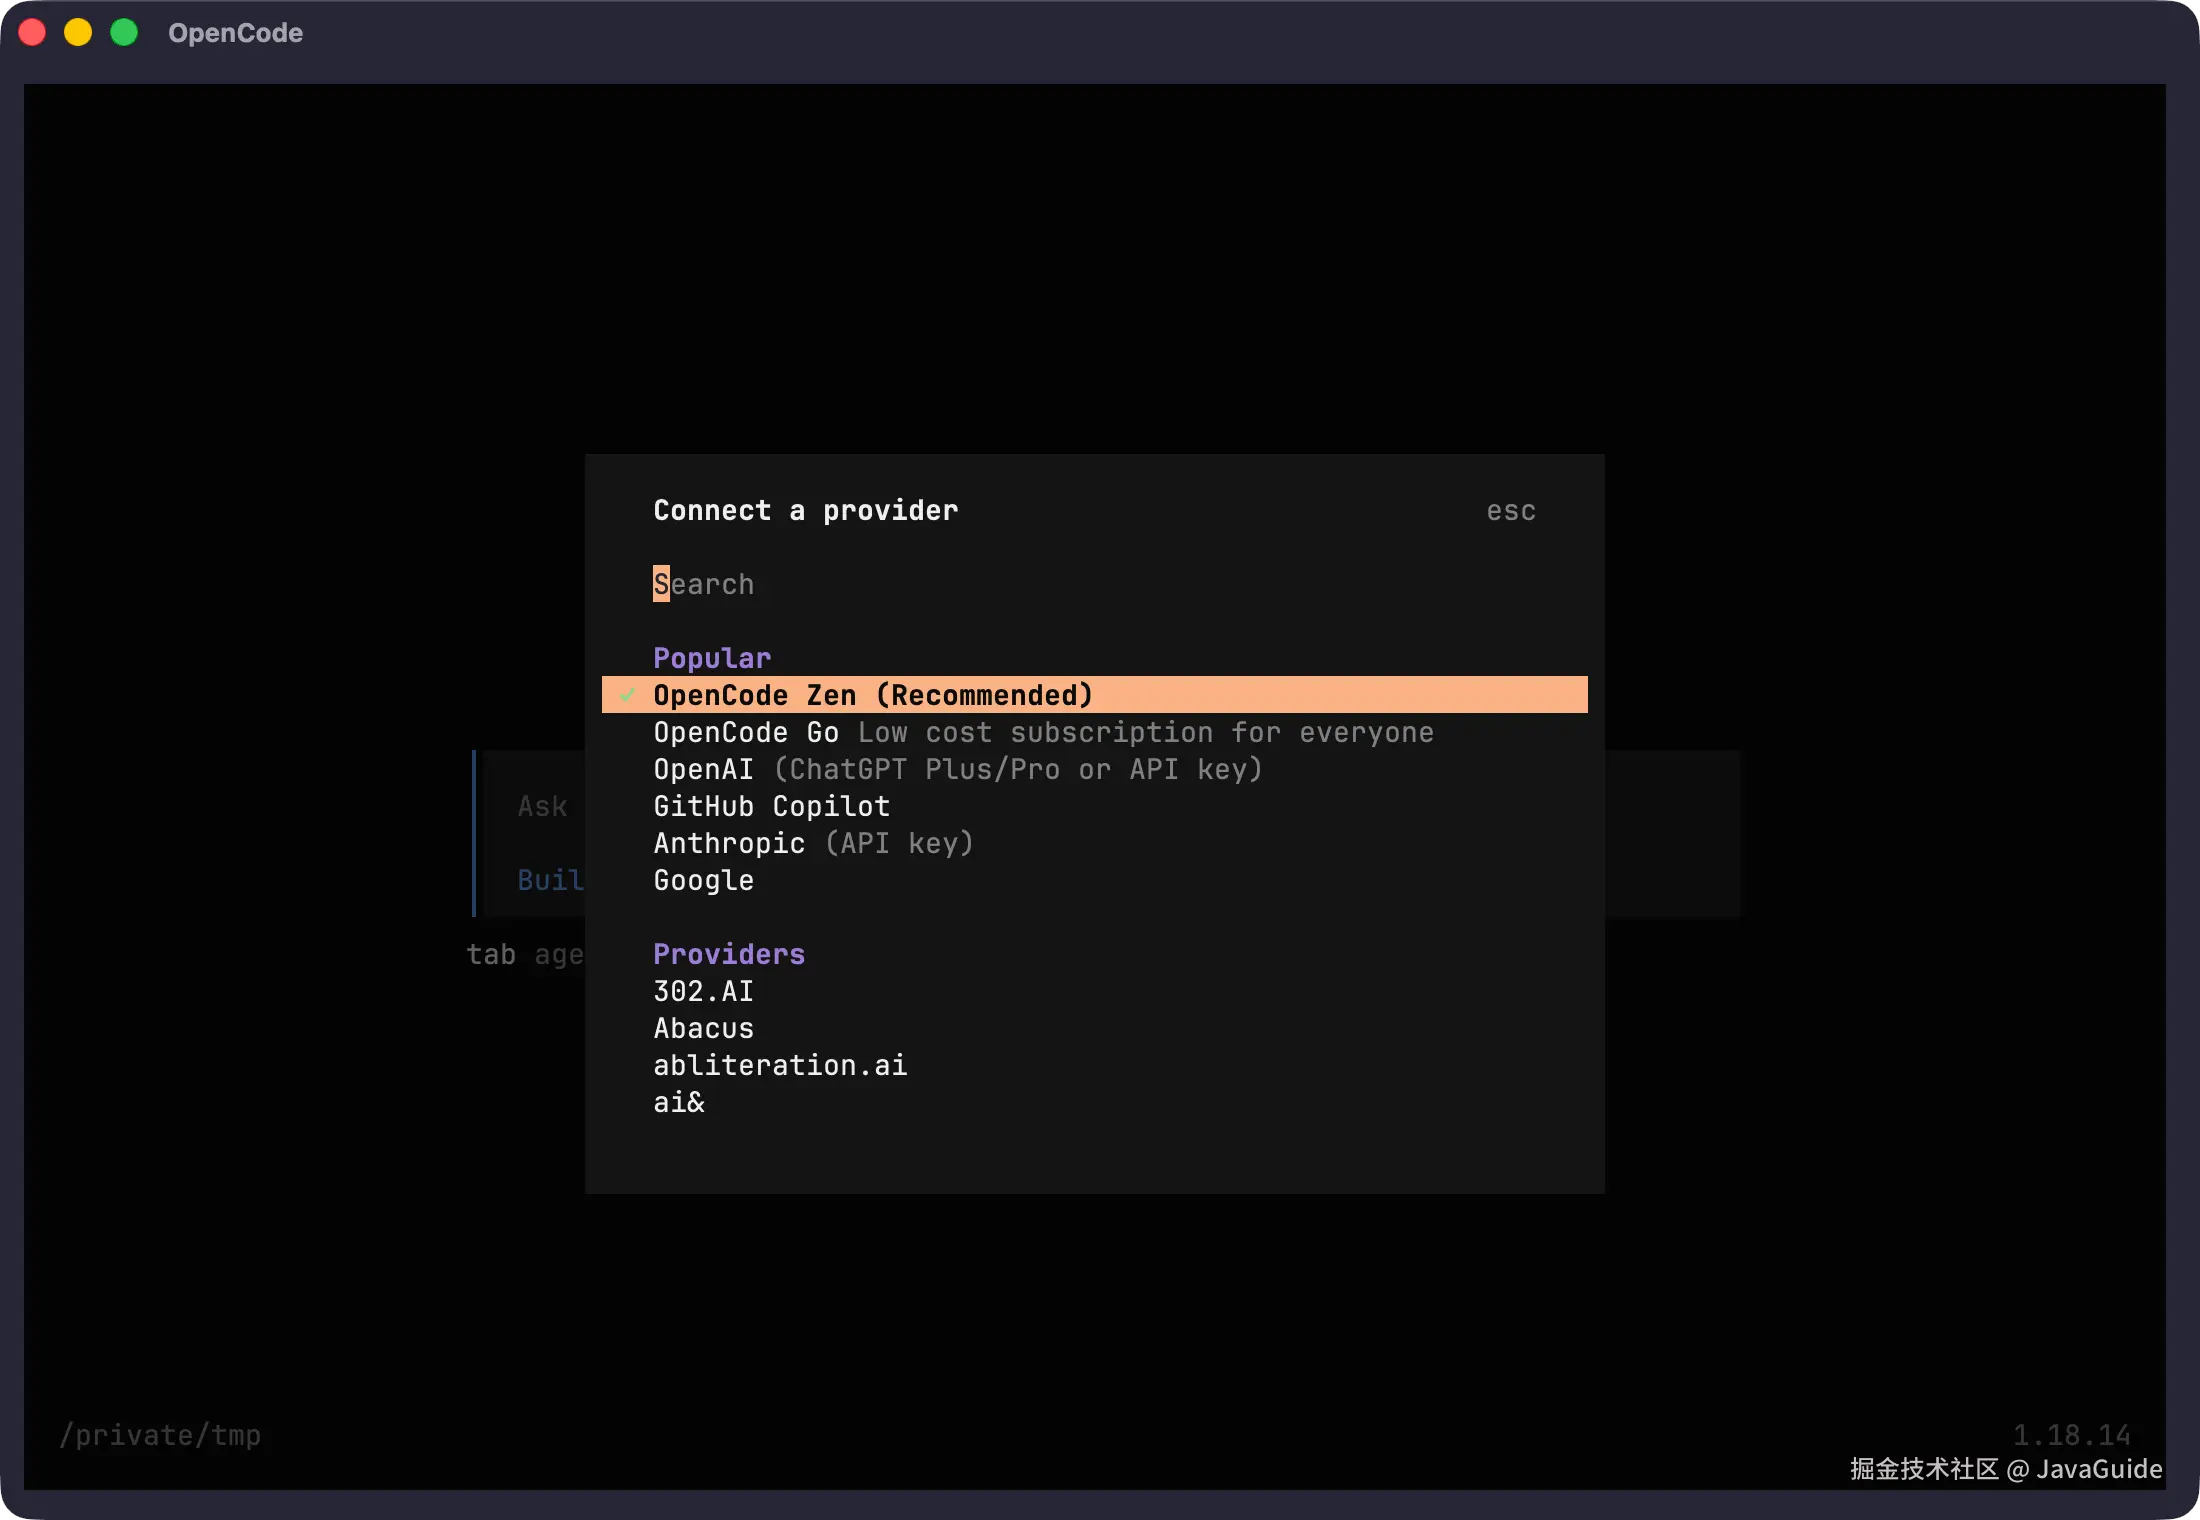Select ai& provider entry
This screenshot has height=1520, width=2200.
1094,1102
